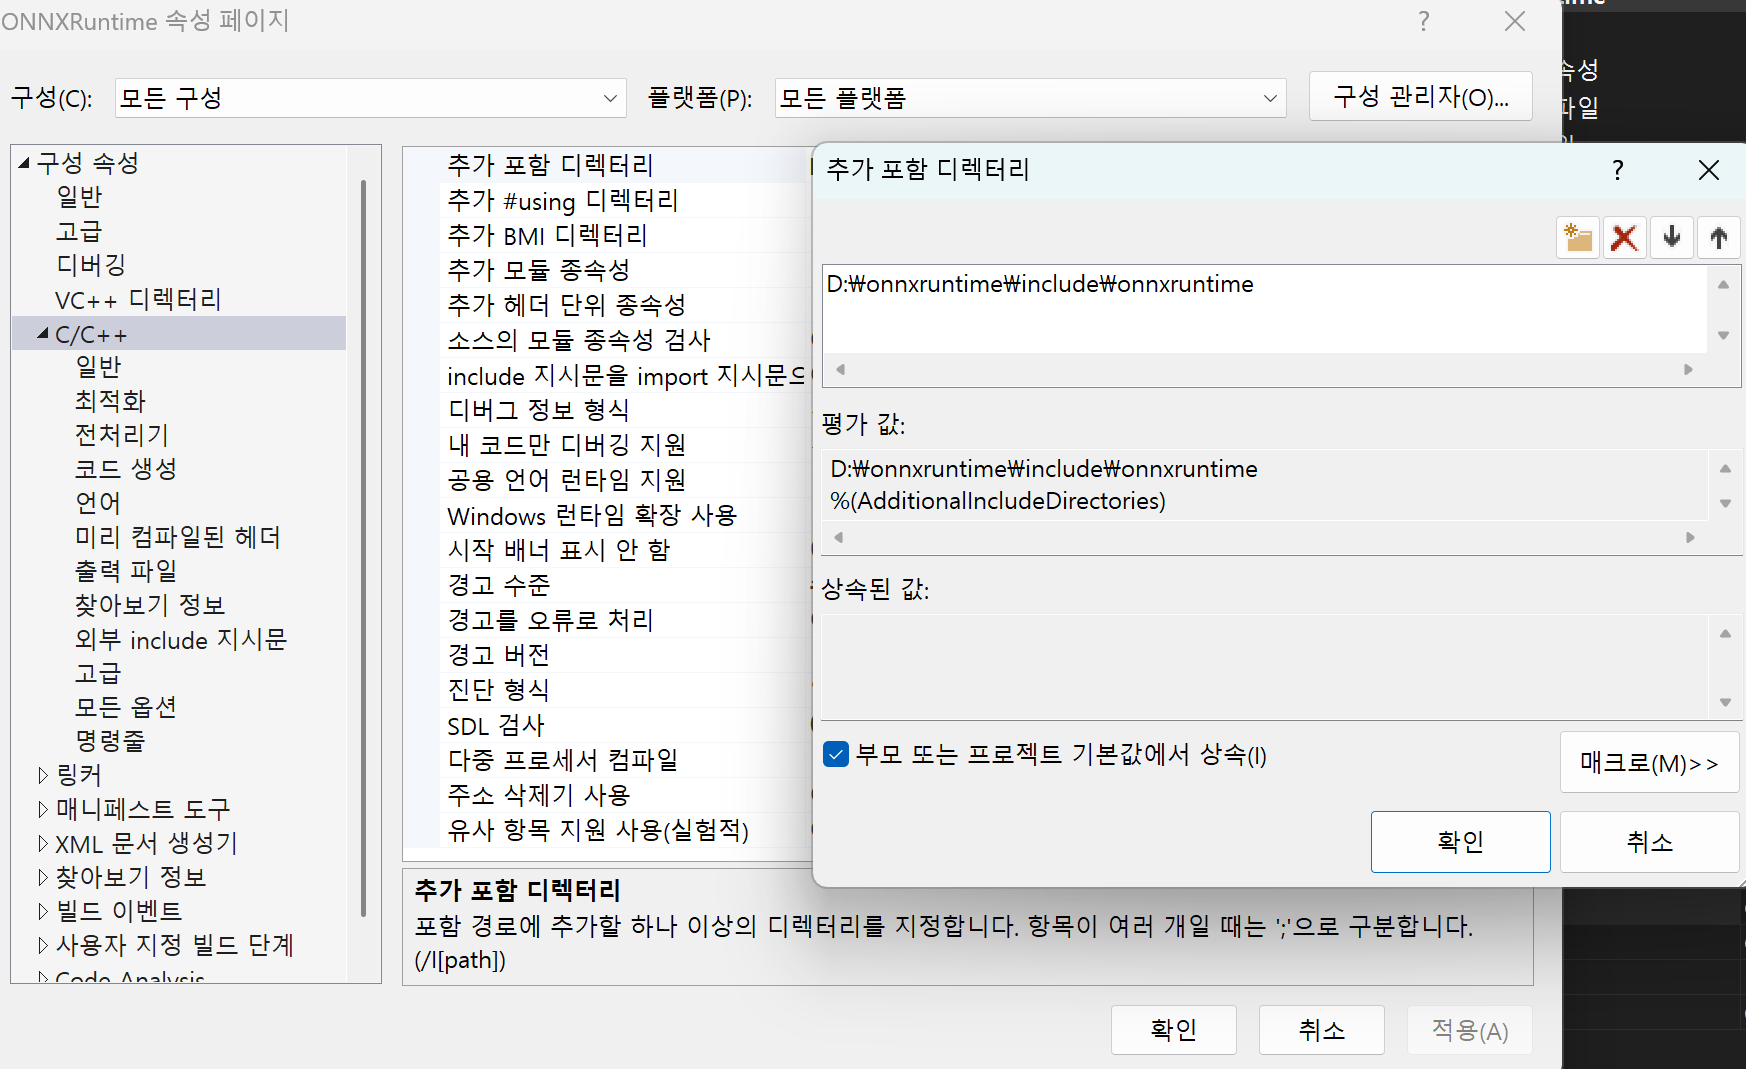The width and height of the screenshot is (1746, 1069).
Task: Select the 코드 생성 tree item
Action: click(126, 469)
